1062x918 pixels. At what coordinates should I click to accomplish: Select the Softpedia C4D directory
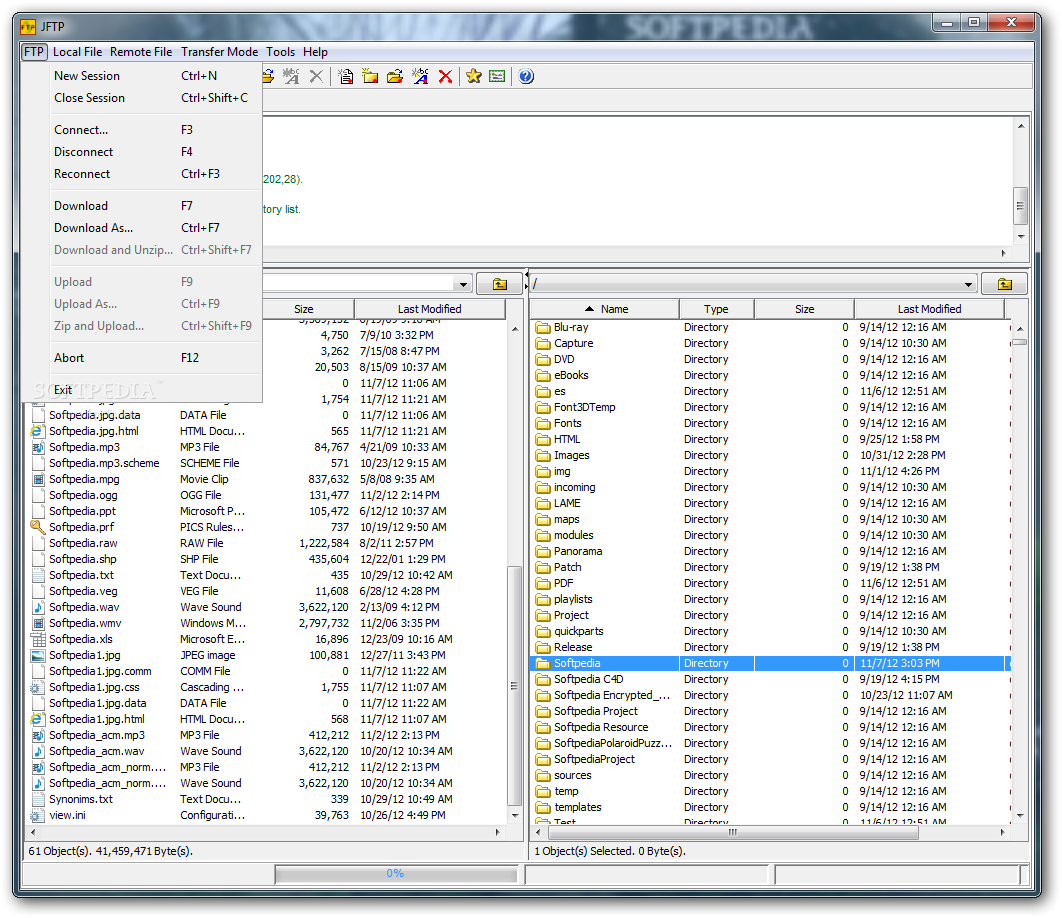589,680
